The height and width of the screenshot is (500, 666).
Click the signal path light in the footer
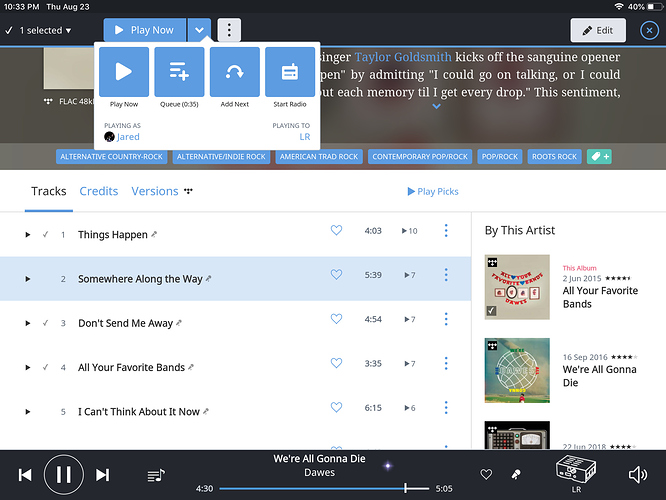pyautogui.click(x=388, y=466)
